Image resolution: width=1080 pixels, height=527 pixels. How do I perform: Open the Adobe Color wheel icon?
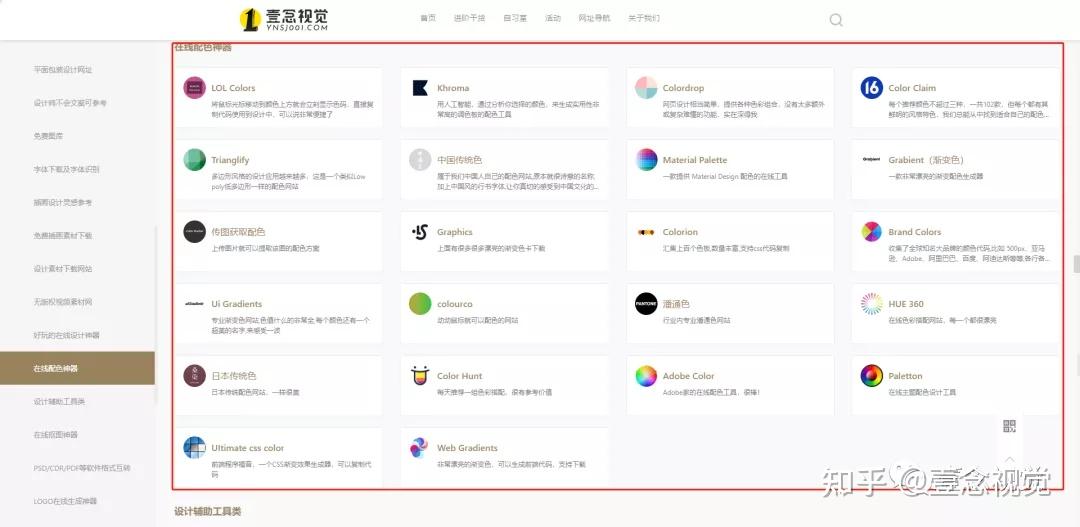pyautogui.click(x=646, y=376)
